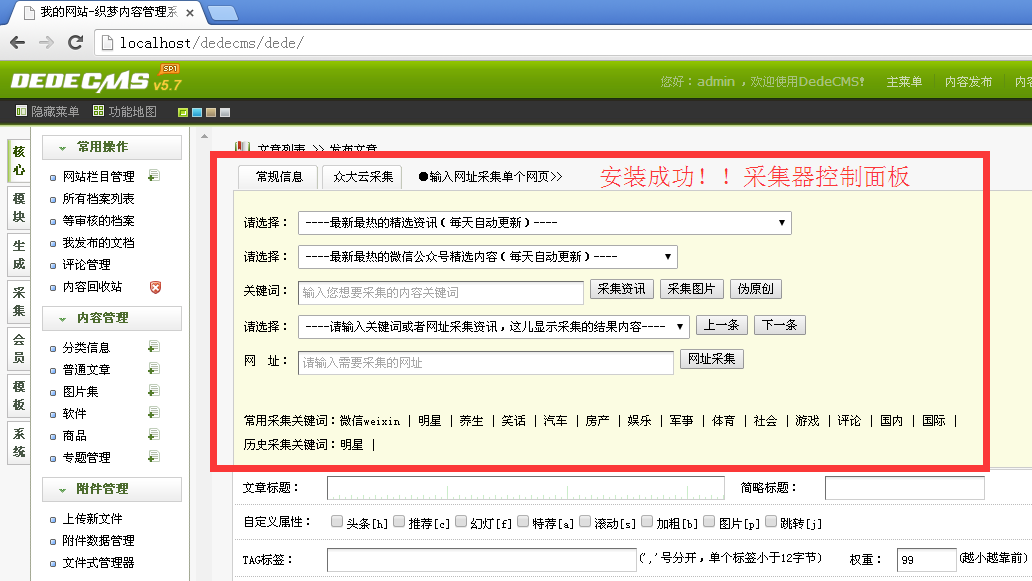Tick the 推荐[c] checkbox
Screen dimensions: 1032x581
[x=399, y=522]
